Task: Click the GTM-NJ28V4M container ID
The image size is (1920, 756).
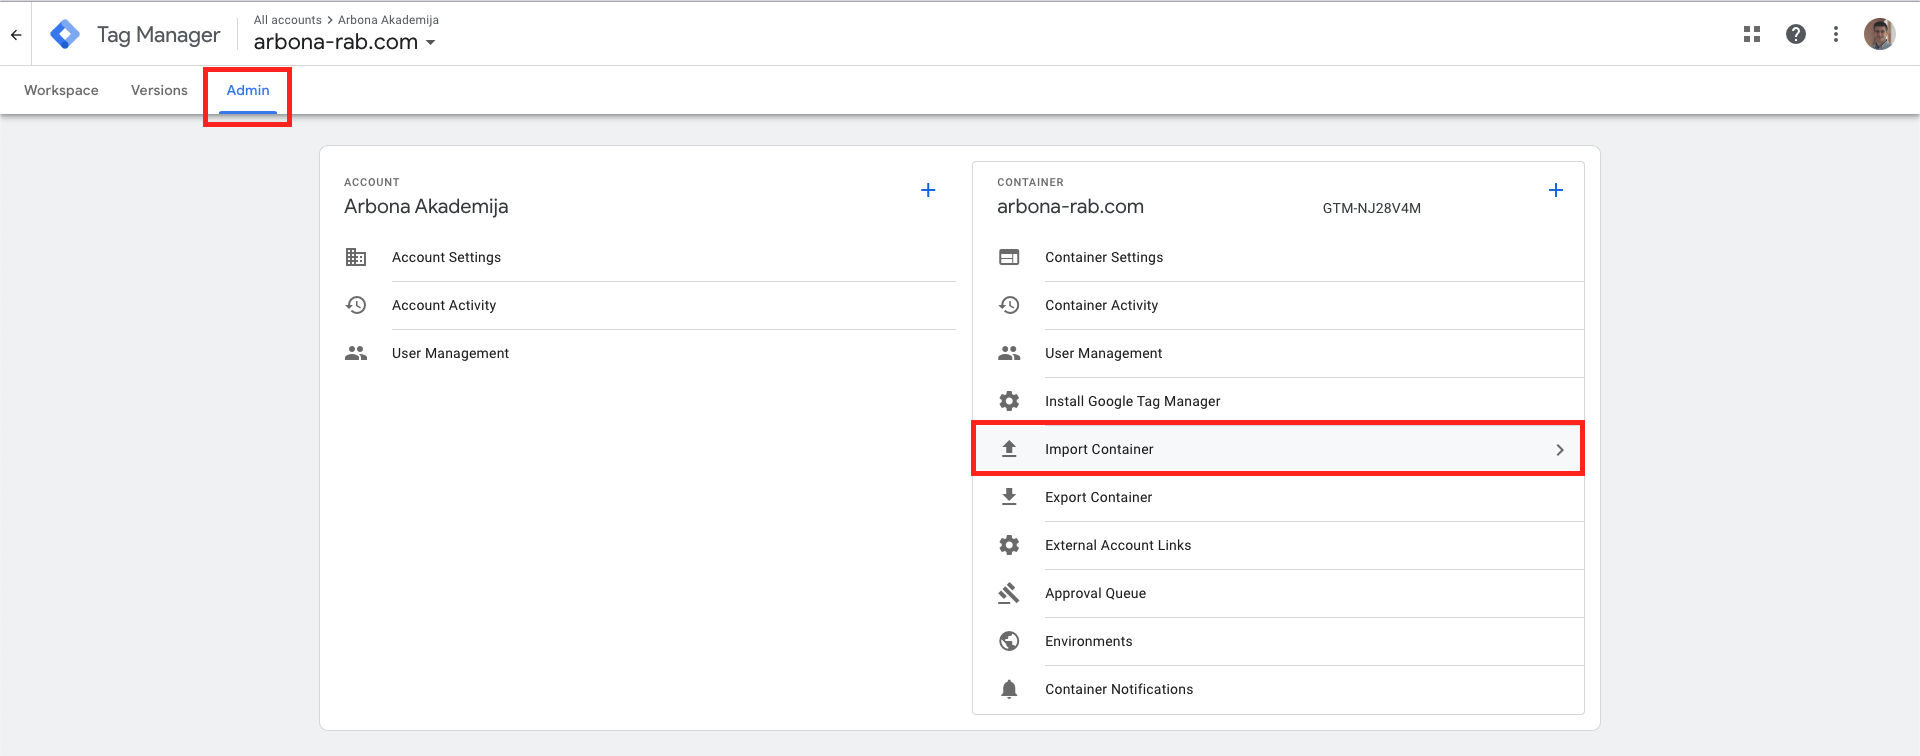Action: pyautogui.click(x=1372, y=208)
